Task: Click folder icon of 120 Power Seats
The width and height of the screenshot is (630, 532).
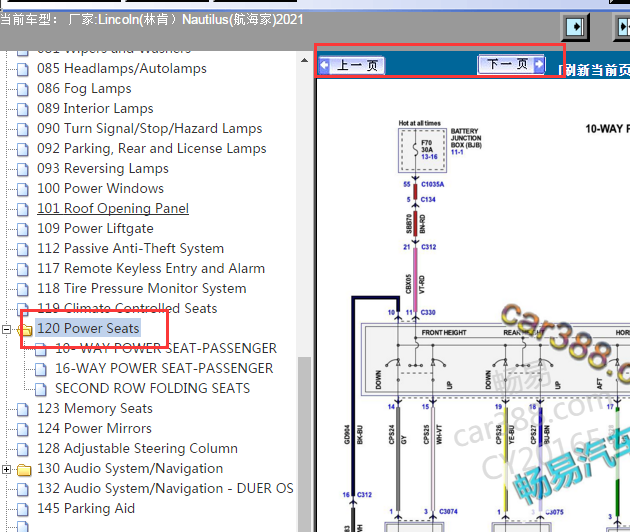Action: (x=25, y=330)
